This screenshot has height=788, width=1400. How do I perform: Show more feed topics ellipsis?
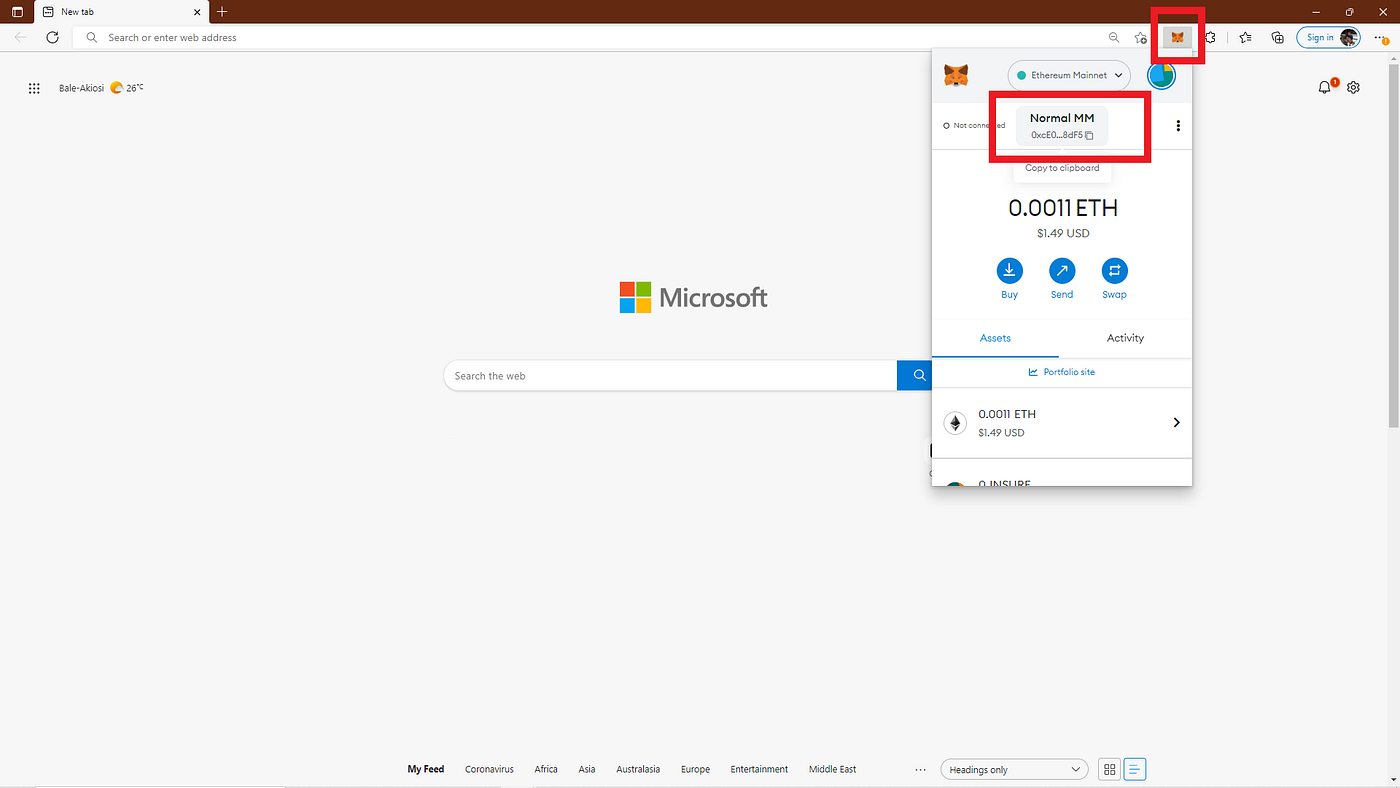coord(920,770)
